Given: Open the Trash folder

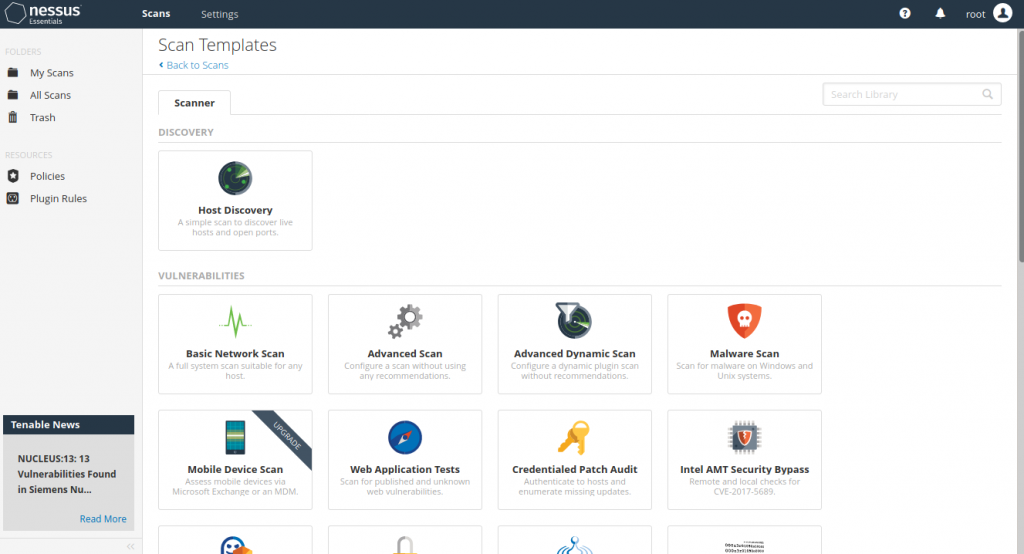Looking at the screenshot, I should [42, 117].
